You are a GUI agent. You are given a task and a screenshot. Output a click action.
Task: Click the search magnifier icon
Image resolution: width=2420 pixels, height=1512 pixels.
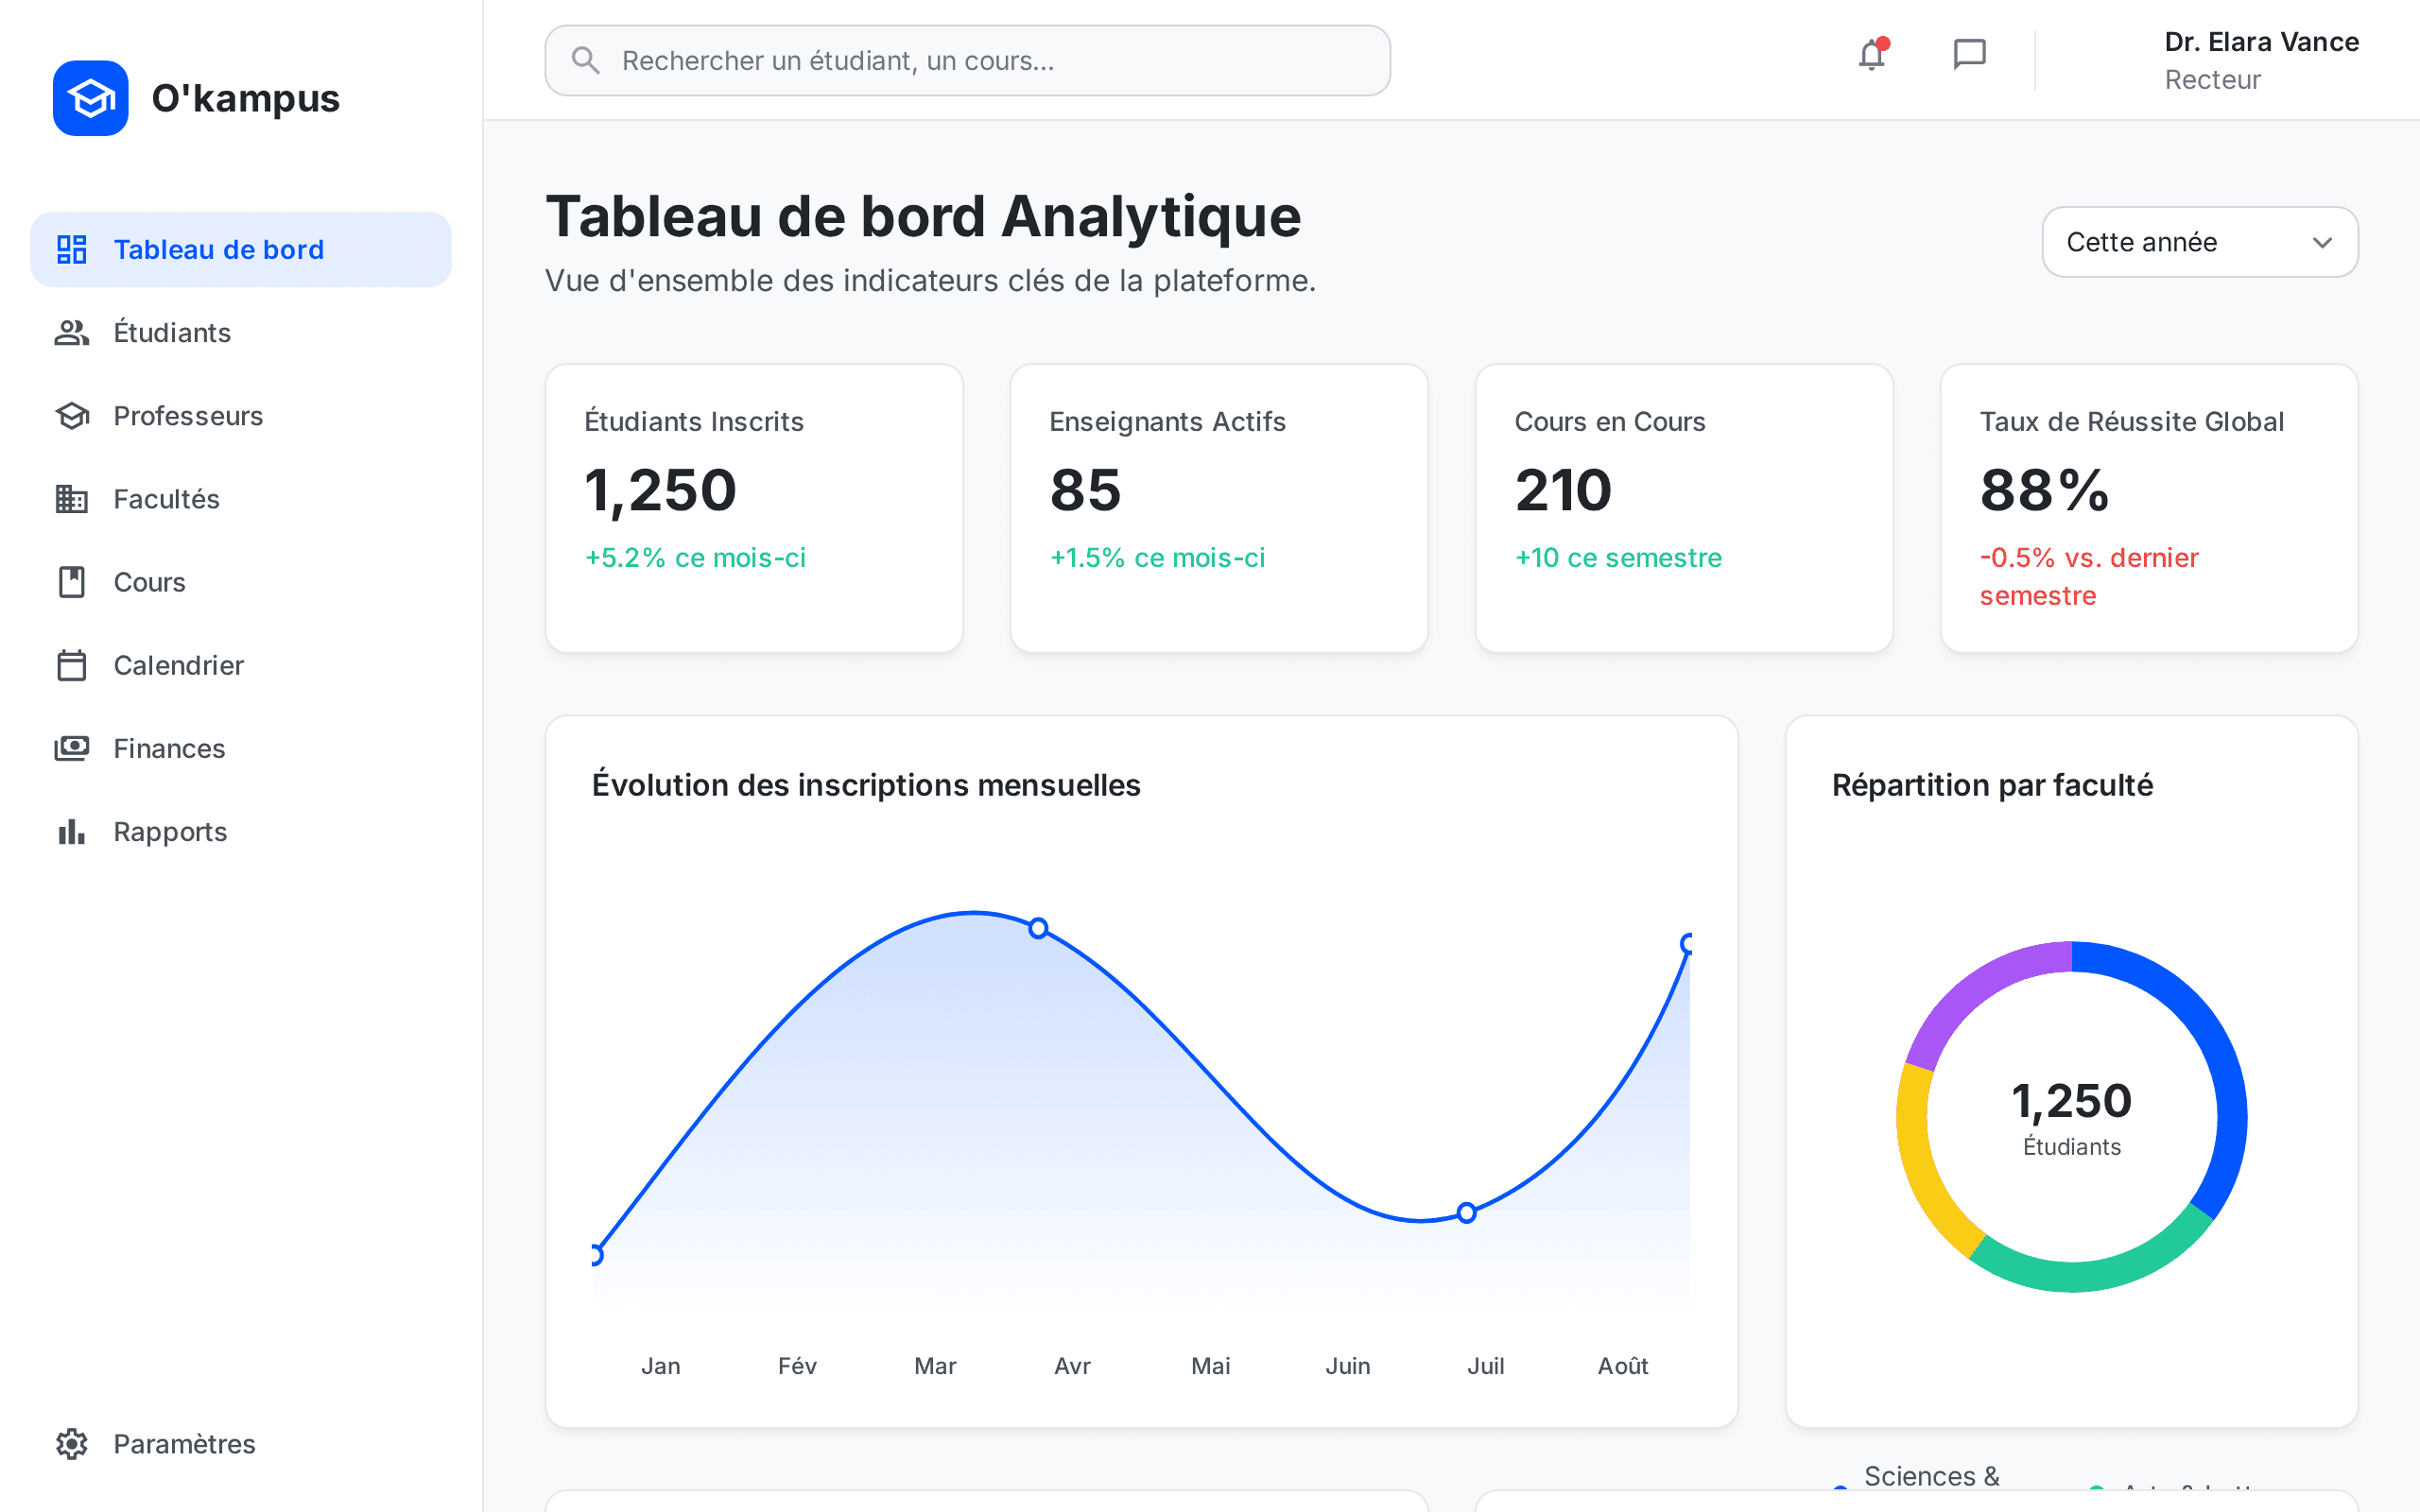586,61
